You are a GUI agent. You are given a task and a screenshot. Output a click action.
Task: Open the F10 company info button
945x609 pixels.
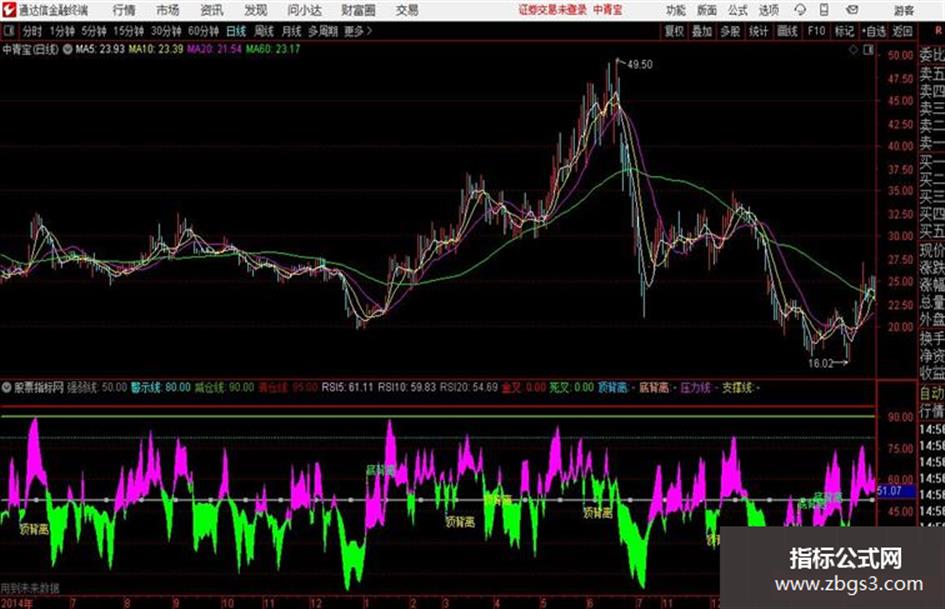(x=817, y=31)
